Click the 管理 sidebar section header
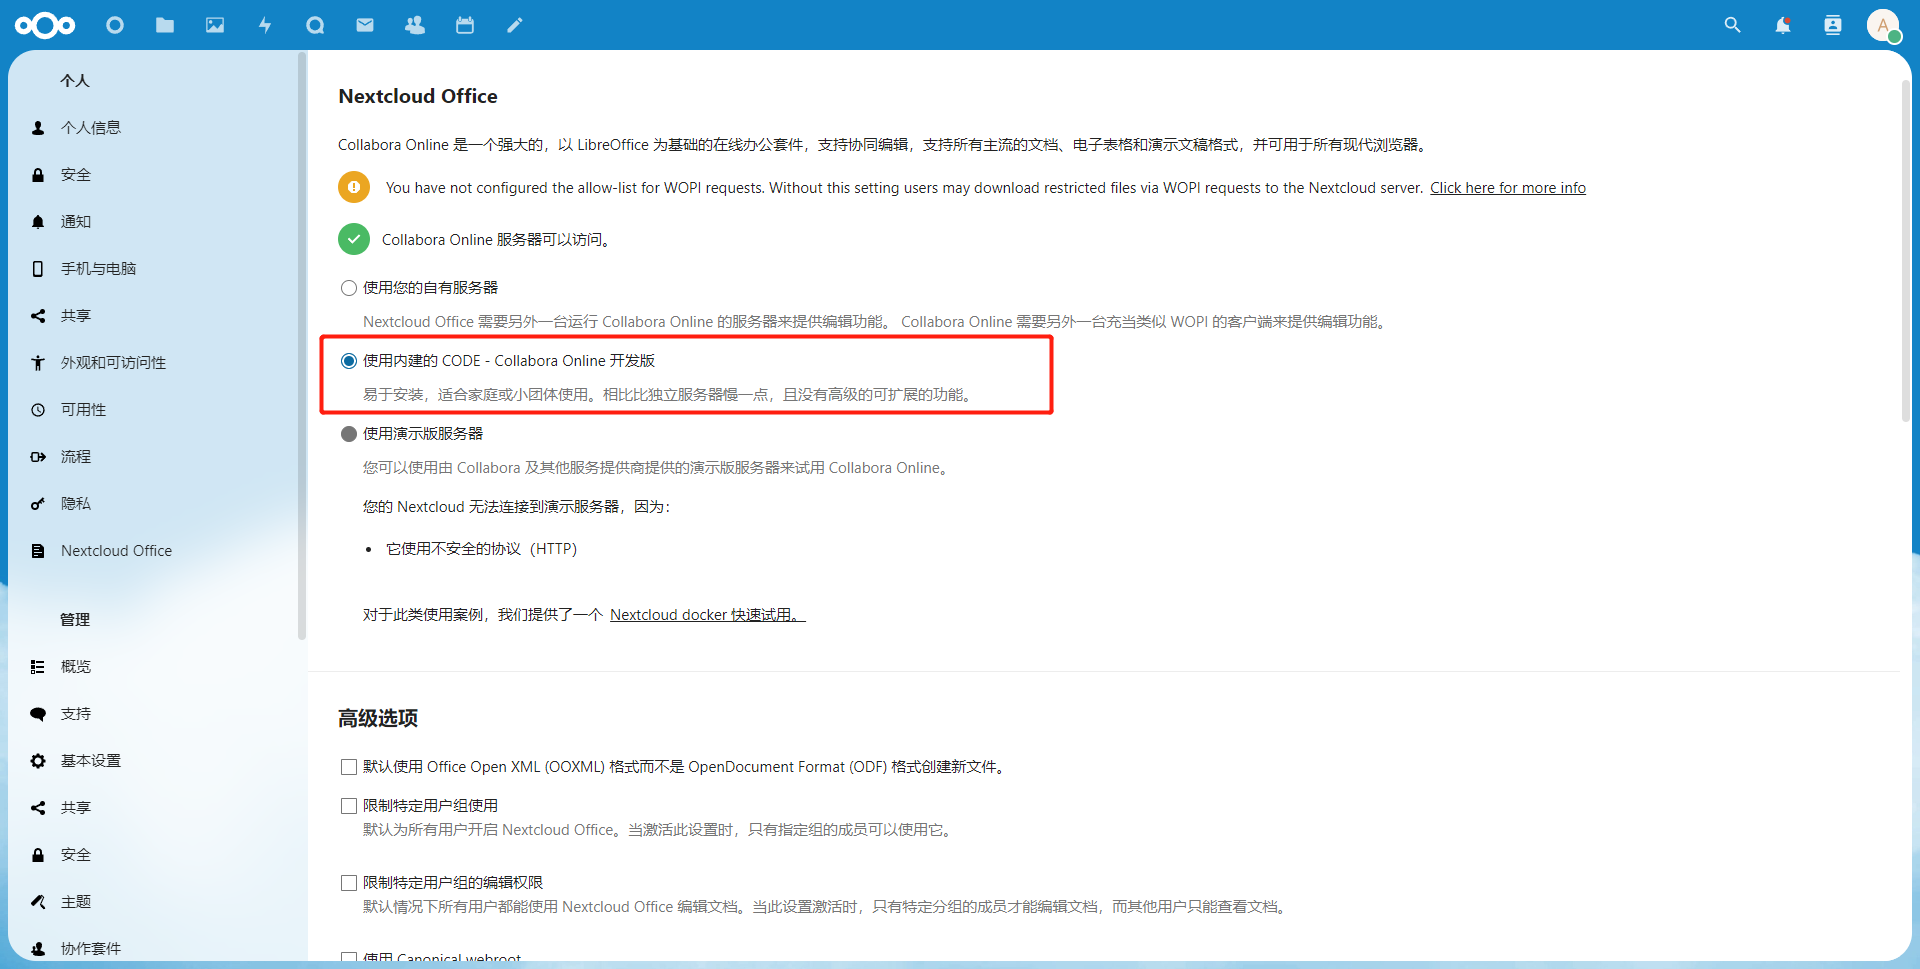The height and width of the screenshot is (969, 1920). [x=75, y=620]
